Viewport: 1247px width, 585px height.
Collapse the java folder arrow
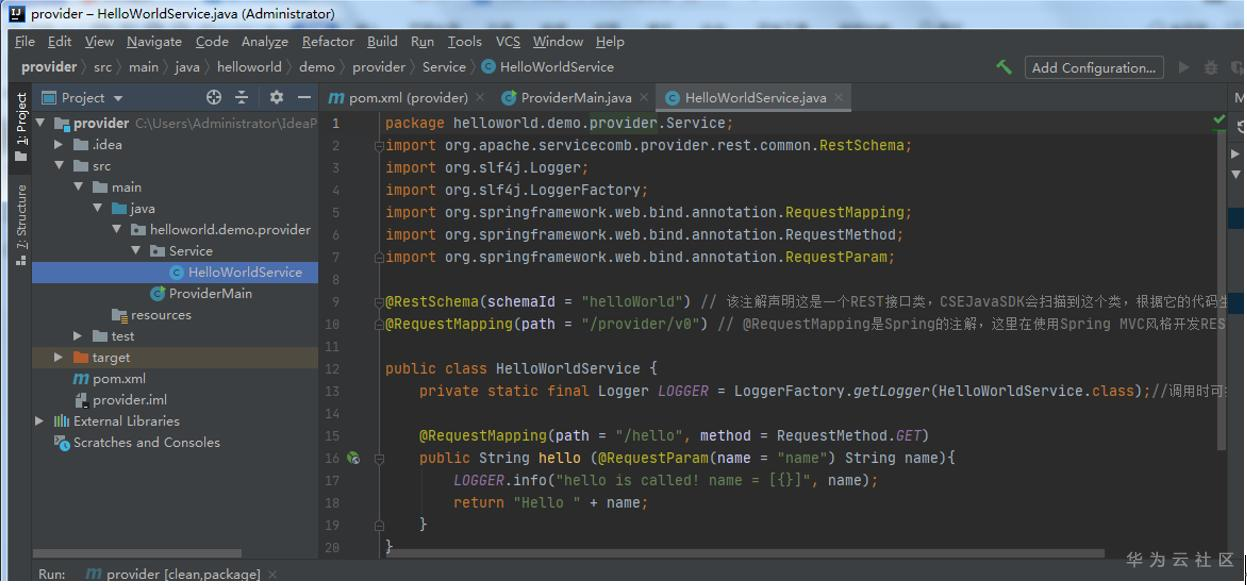(97, 208)
